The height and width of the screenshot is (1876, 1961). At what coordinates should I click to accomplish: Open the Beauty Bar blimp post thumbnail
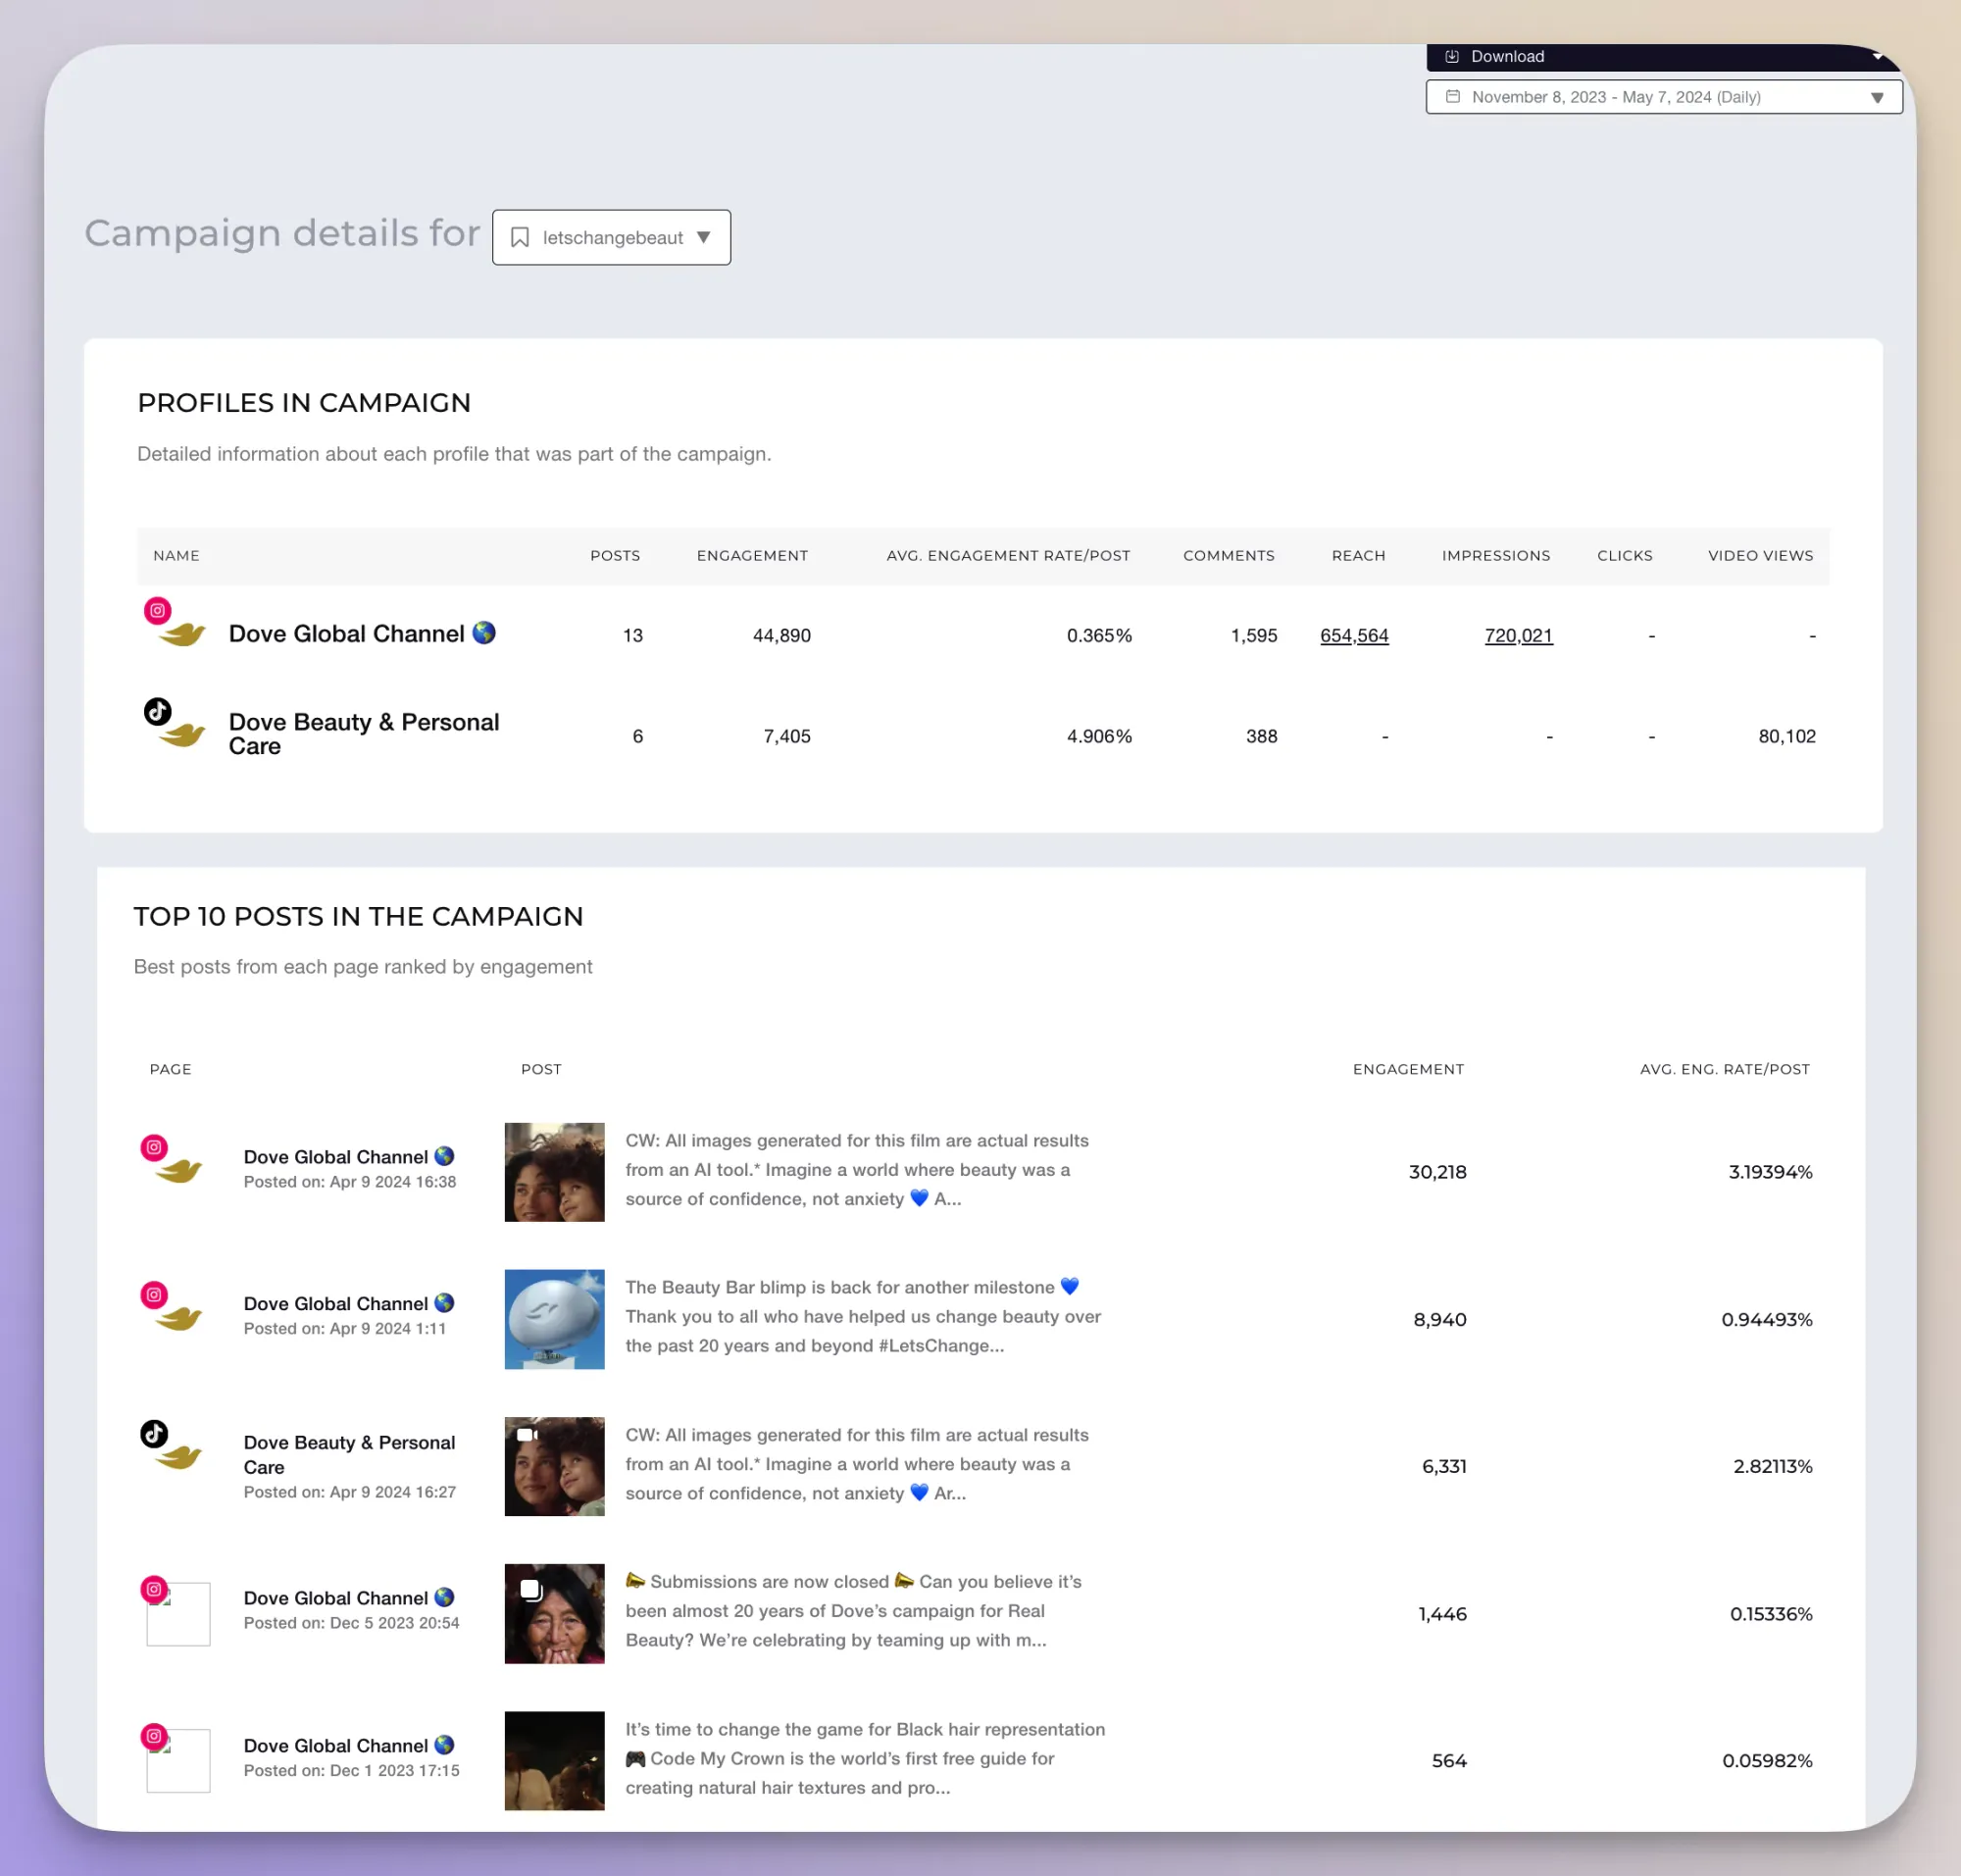554,1319
